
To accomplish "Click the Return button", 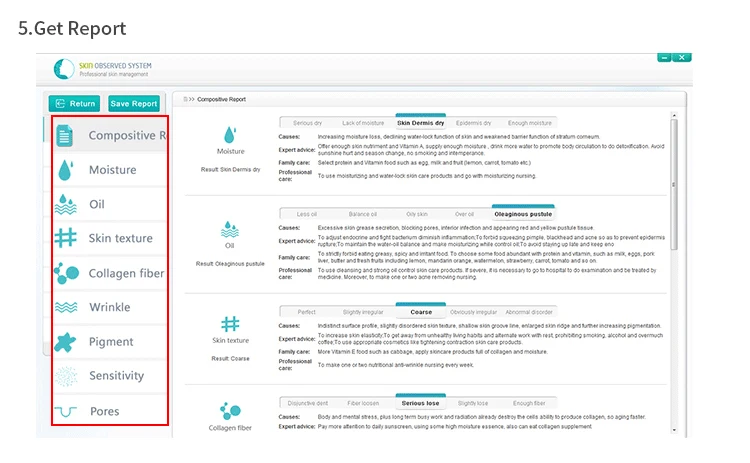I will pyautogui.click(x=74, y=103).
